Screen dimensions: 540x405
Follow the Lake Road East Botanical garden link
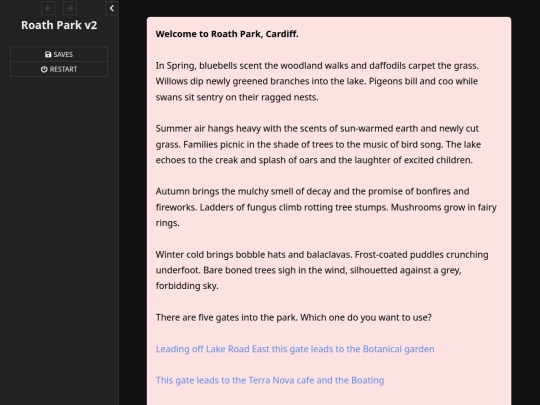(x=295, y=349)
